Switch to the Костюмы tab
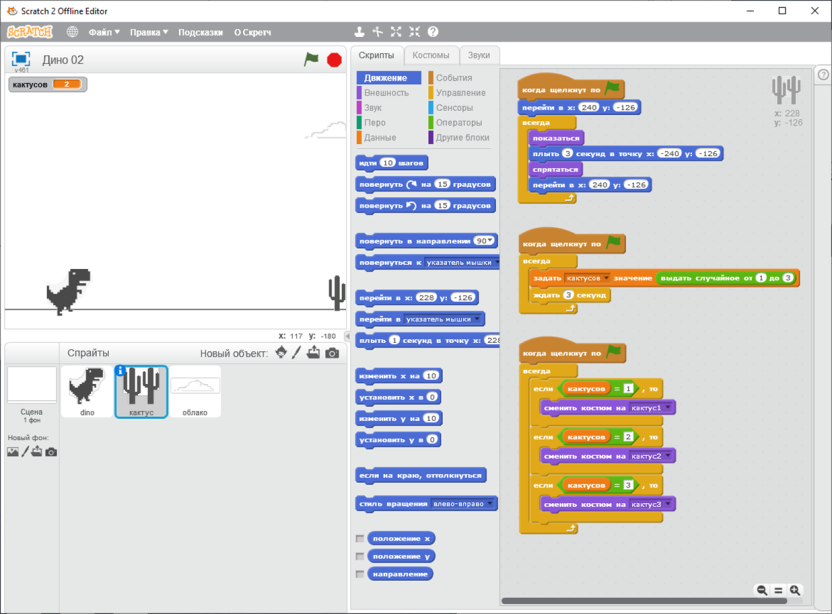The height and width of the screenshot is (614, 832). 430,55
